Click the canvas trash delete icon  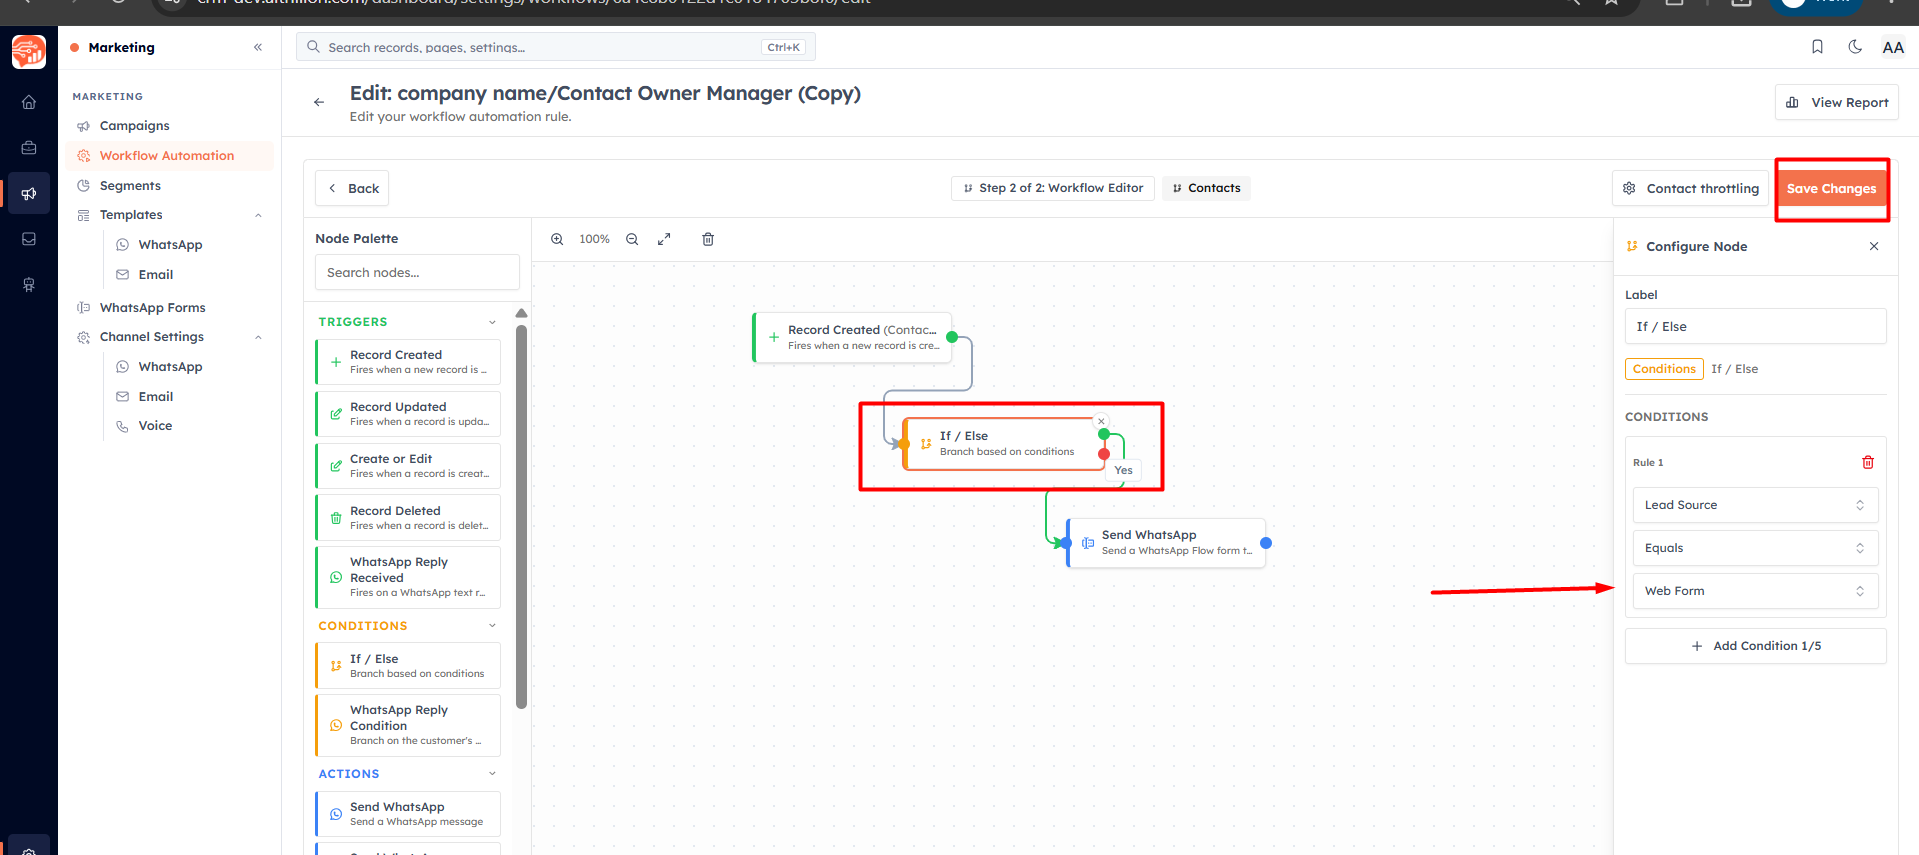point(708,239)
